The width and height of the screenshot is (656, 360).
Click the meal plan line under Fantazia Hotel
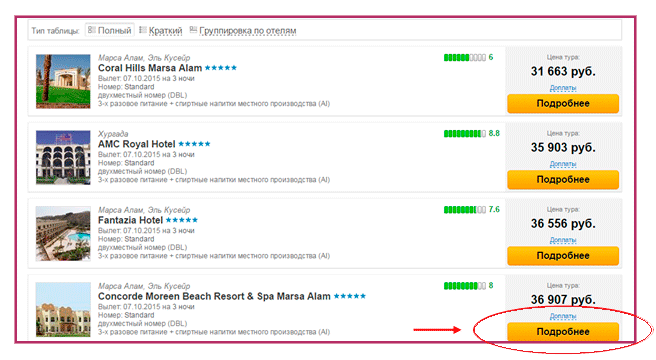214,256
